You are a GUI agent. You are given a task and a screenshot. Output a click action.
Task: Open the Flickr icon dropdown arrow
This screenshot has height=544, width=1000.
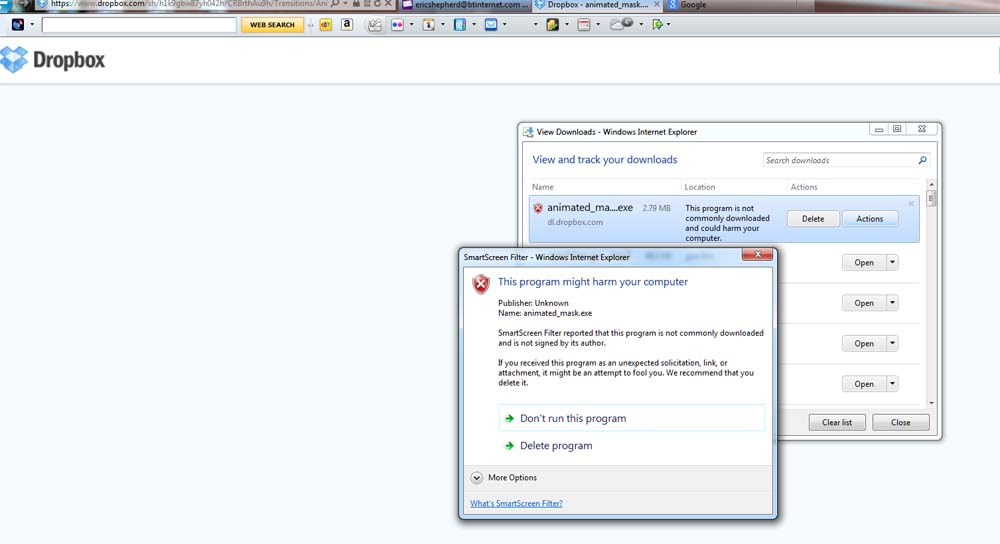411,25
